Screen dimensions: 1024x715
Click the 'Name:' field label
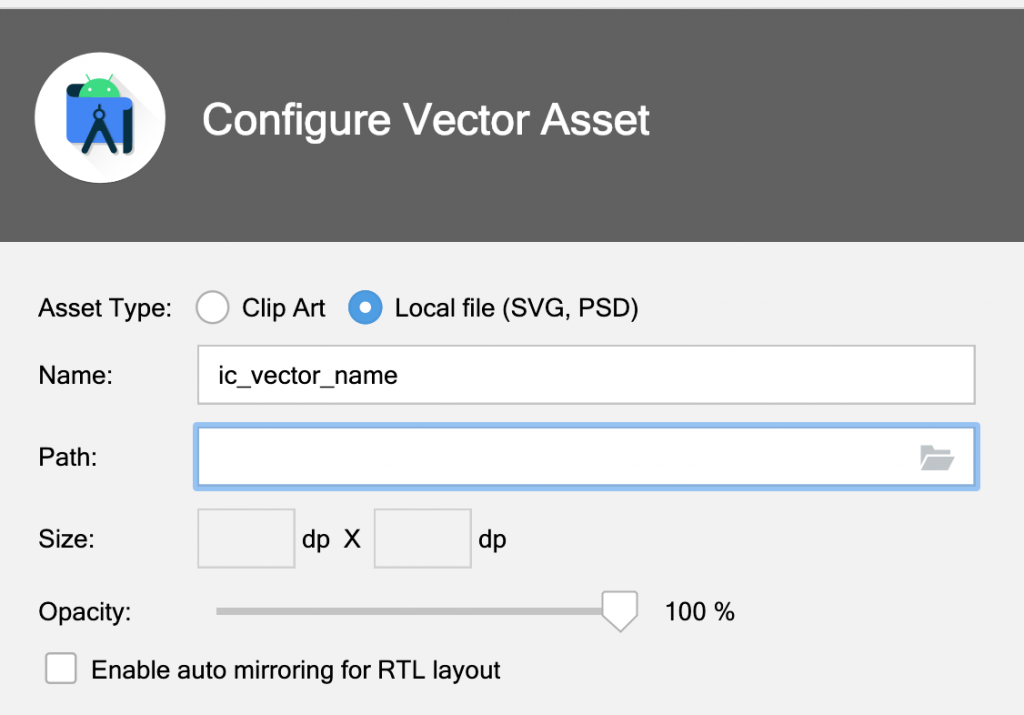coord(76,376)
